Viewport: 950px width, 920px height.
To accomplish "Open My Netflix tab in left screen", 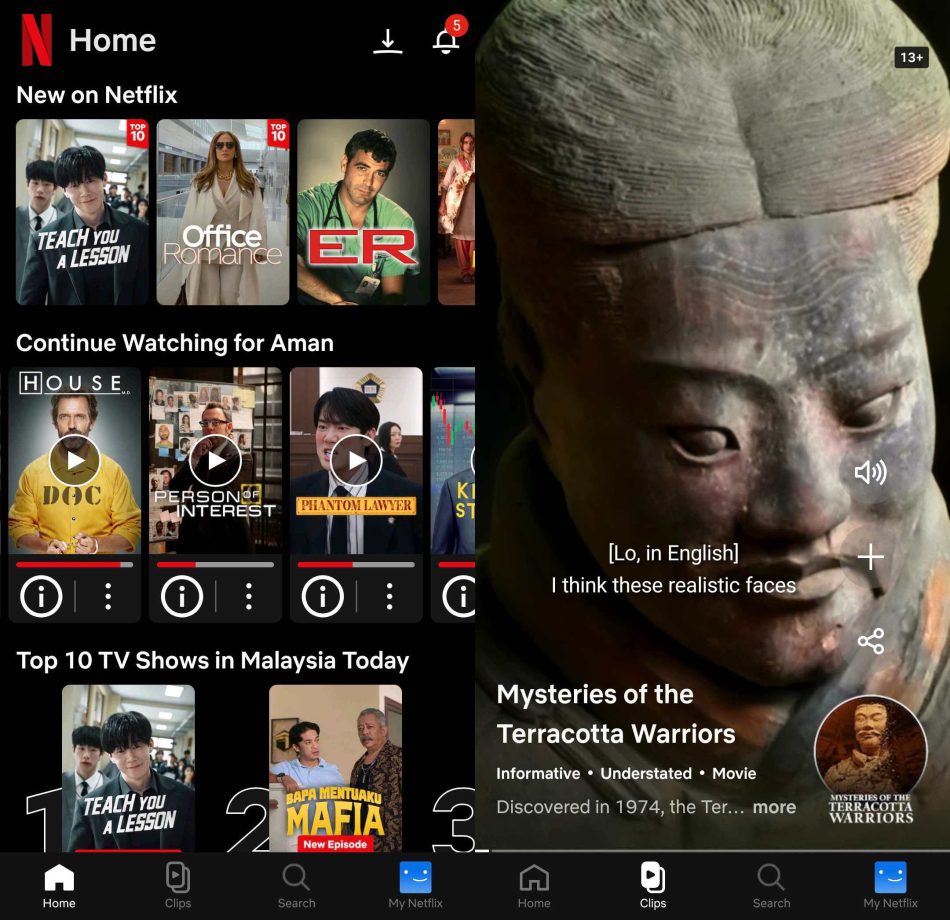I will [416, 885].
